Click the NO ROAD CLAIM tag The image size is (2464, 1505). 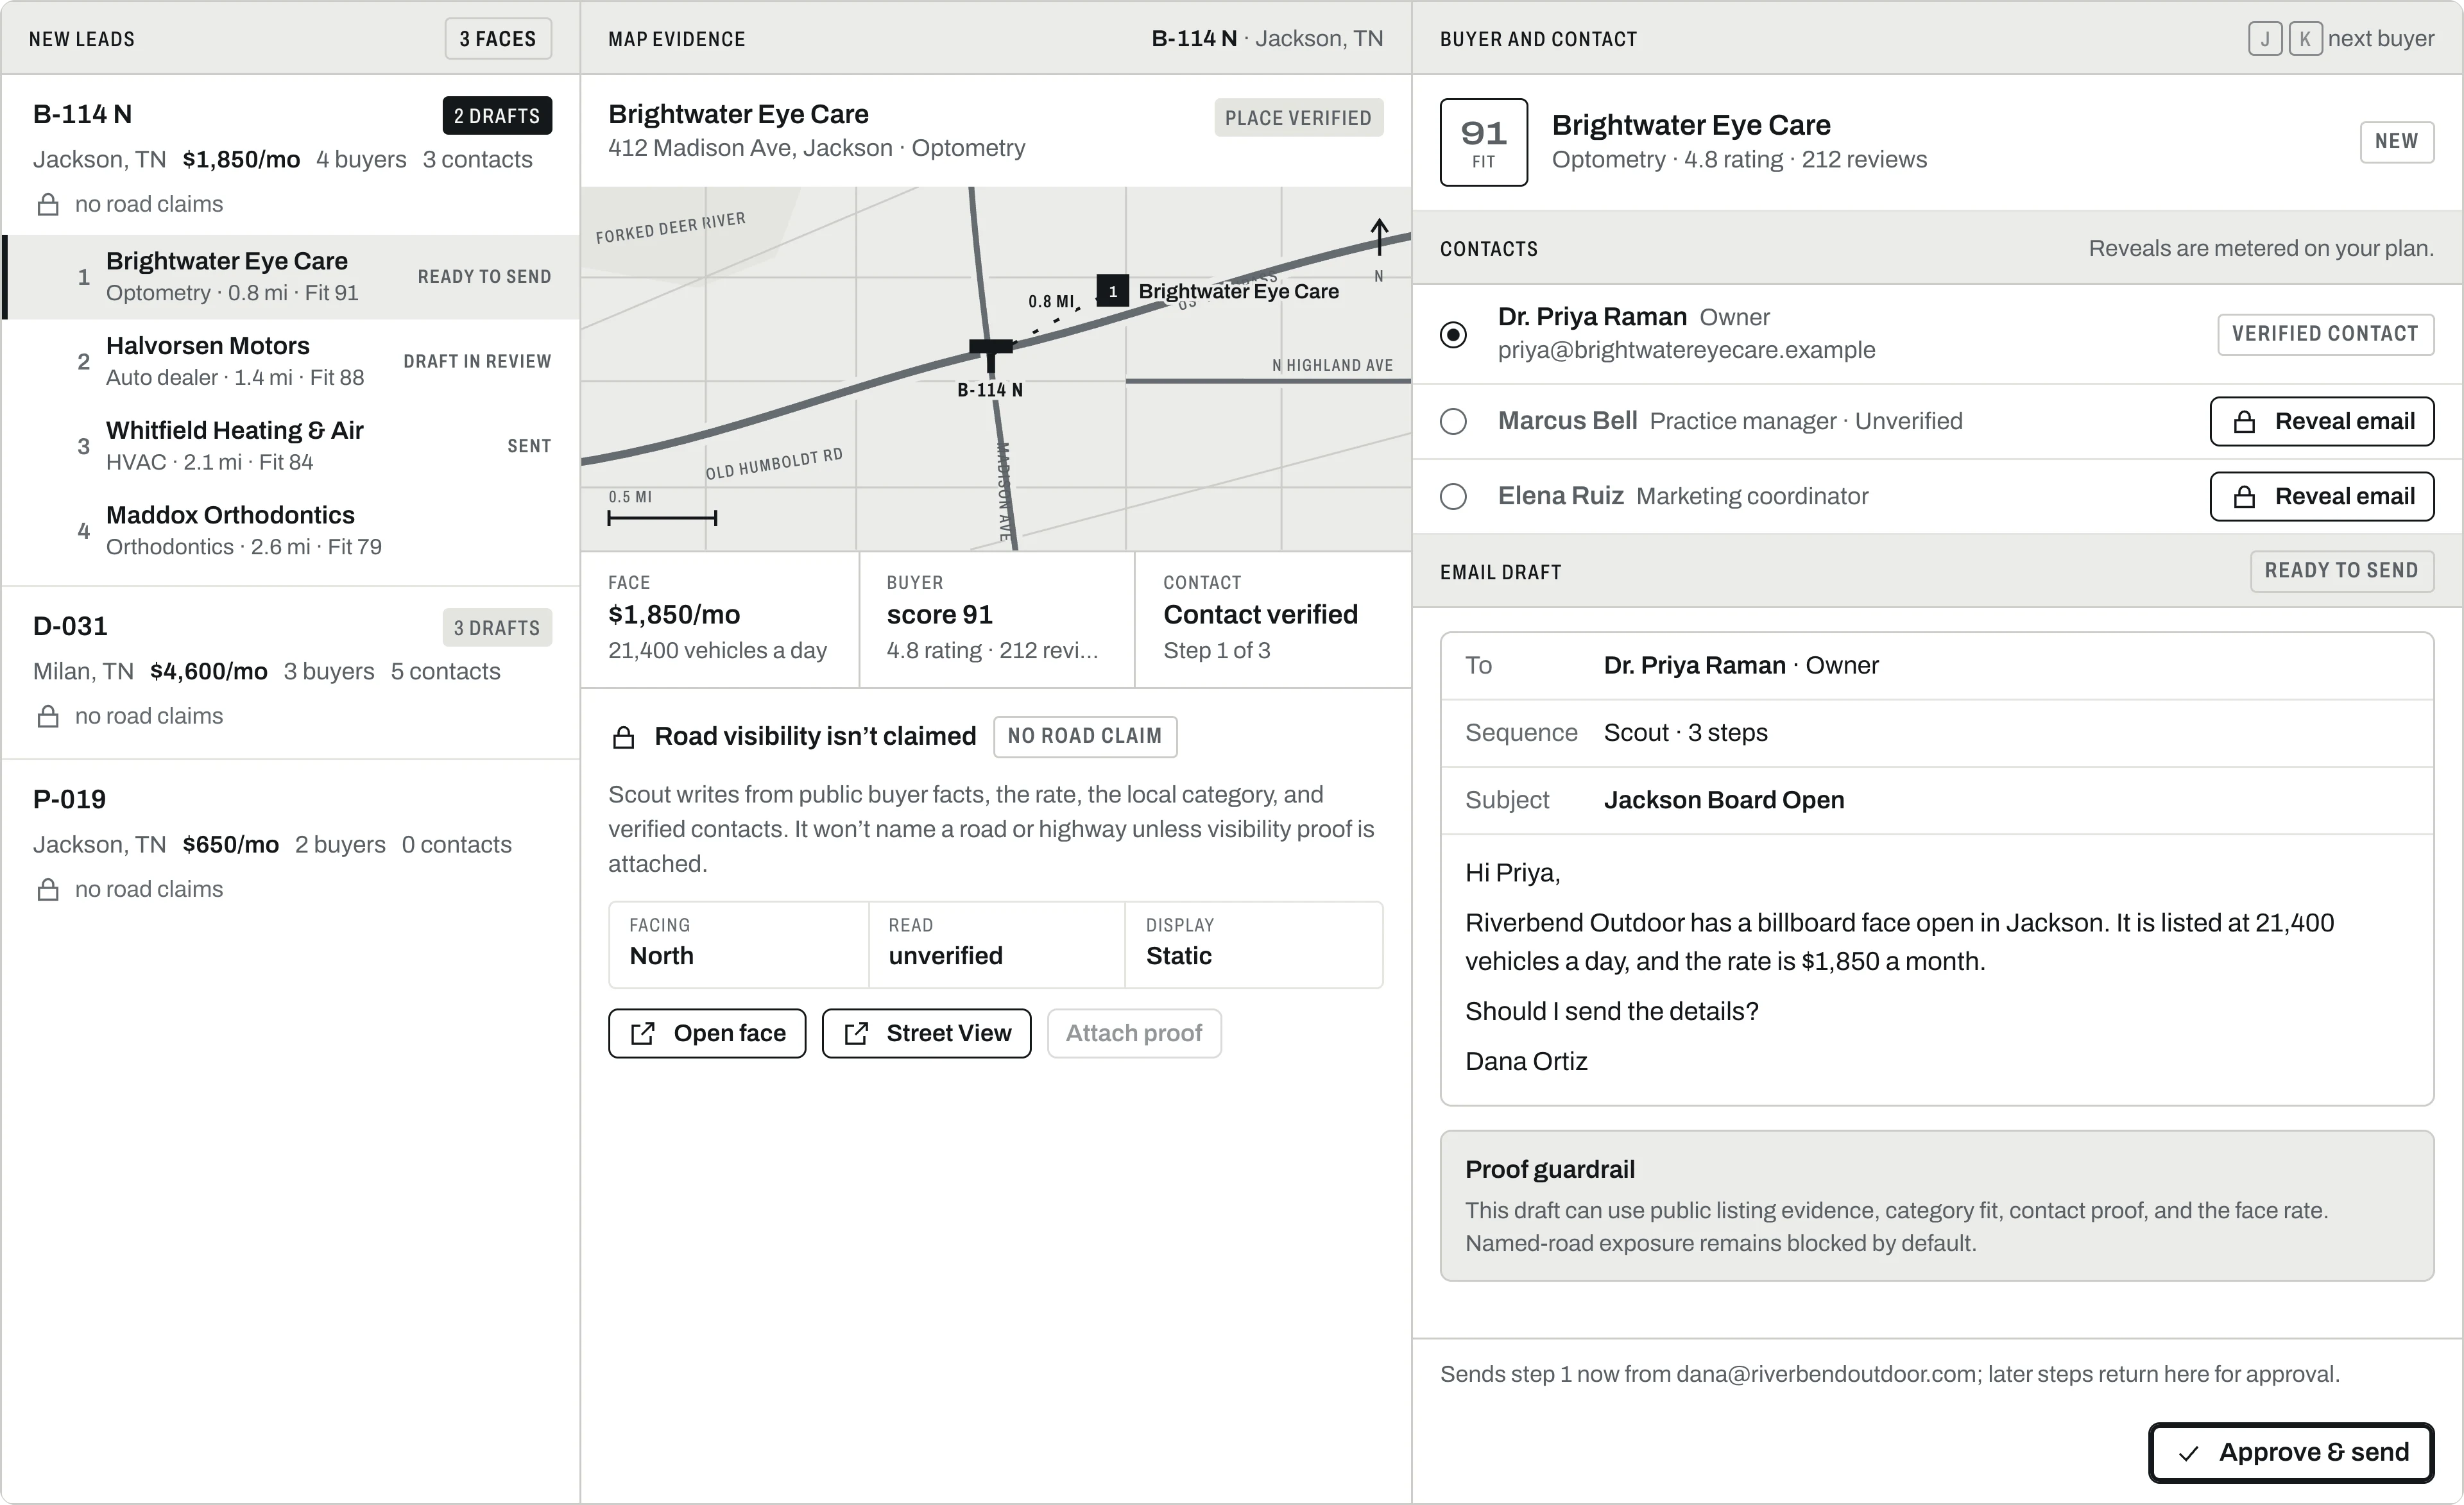pyautogui.click(x=1085, y=737)
